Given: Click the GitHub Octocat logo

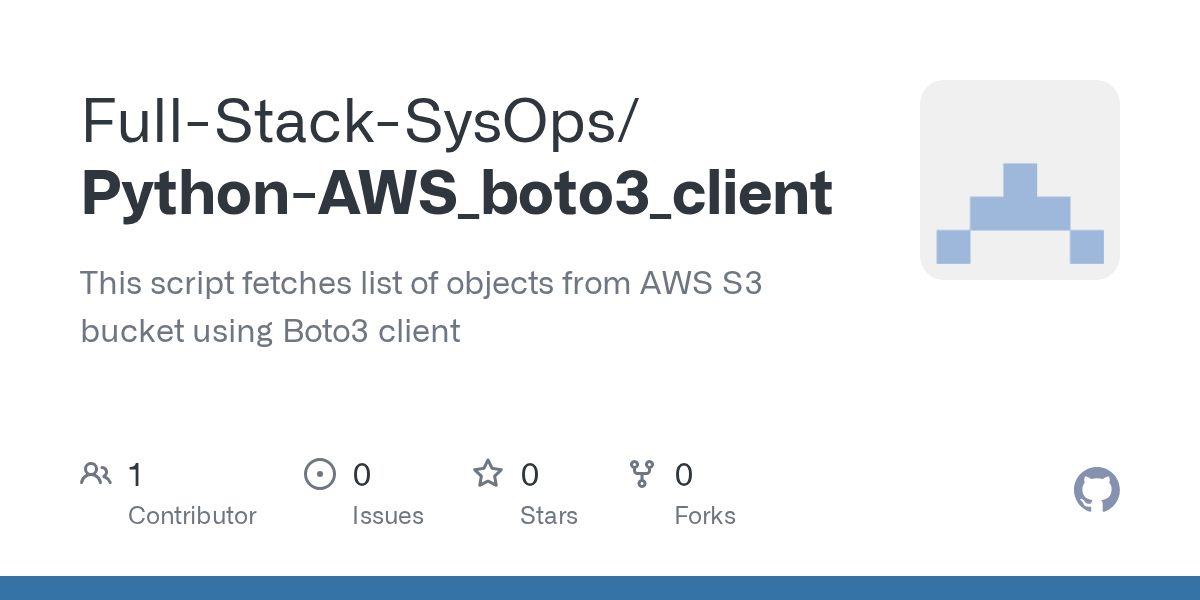Looking at the screenshot, I should click(x=1096, y=490).
